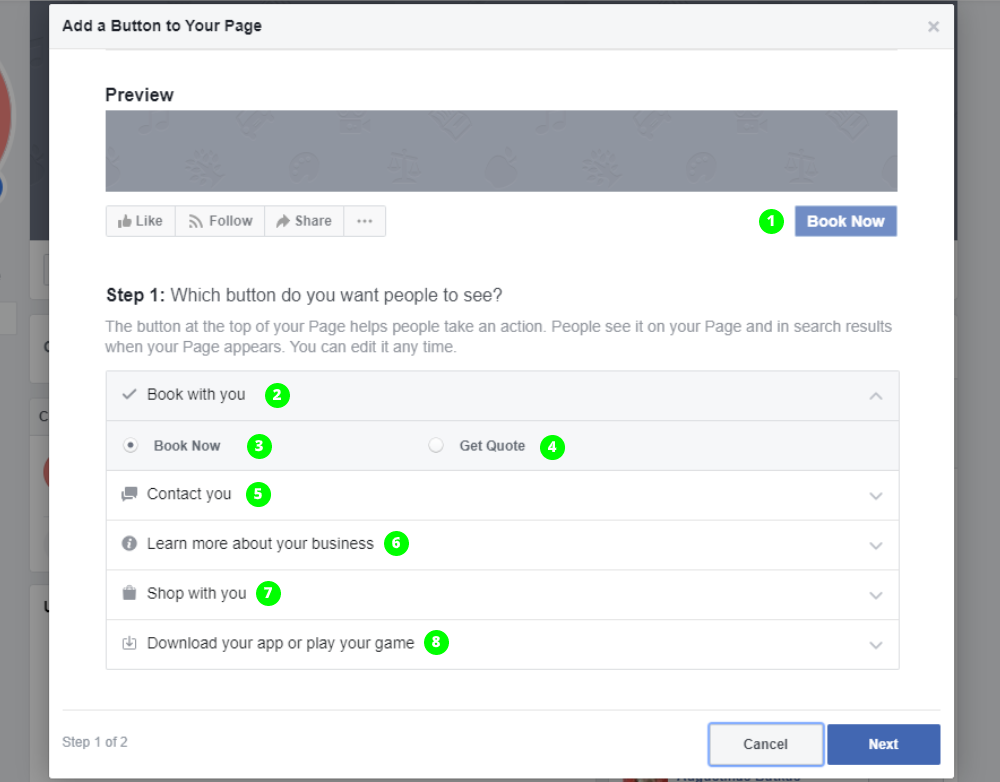
Task: Expand the Shop with you section
Action: [x=876, y=593]
